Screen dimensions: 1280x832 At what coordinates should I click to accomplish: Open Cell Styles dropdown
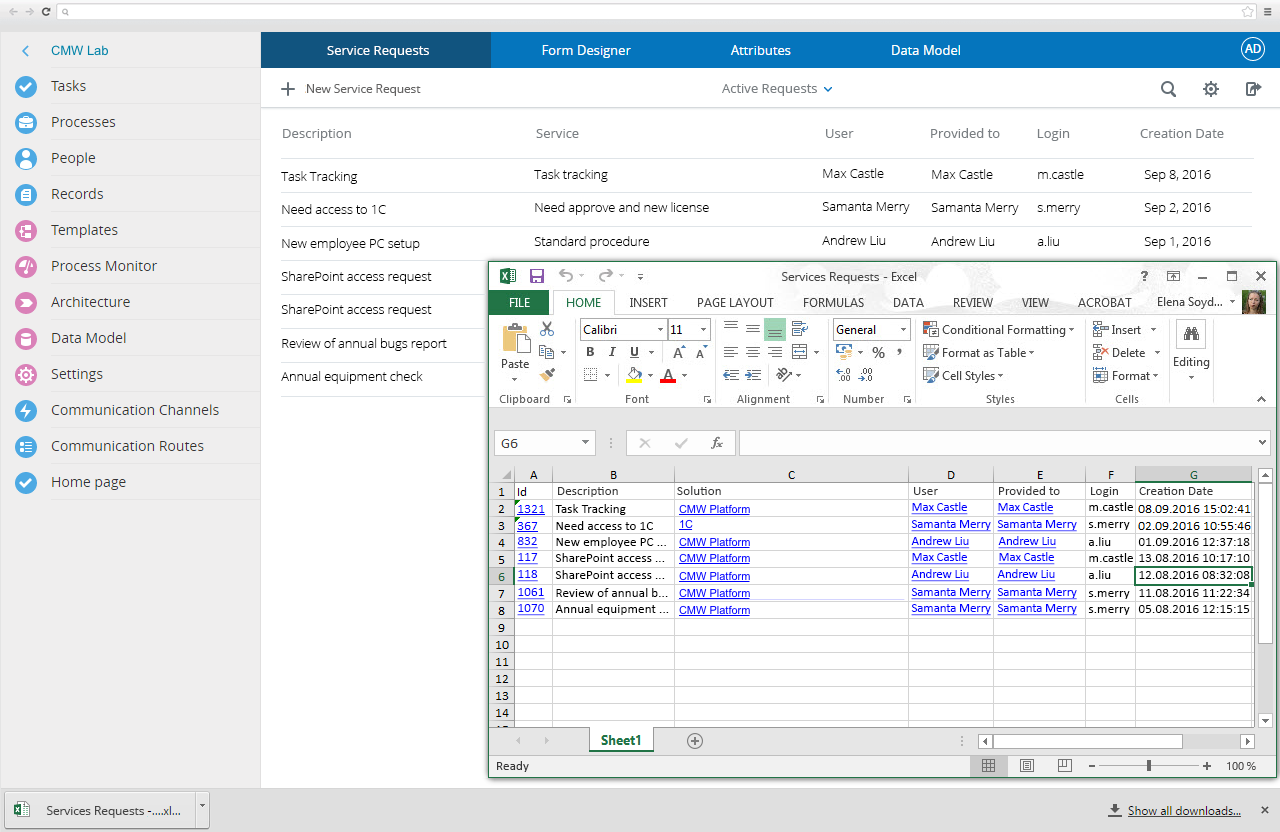(962, 376)
